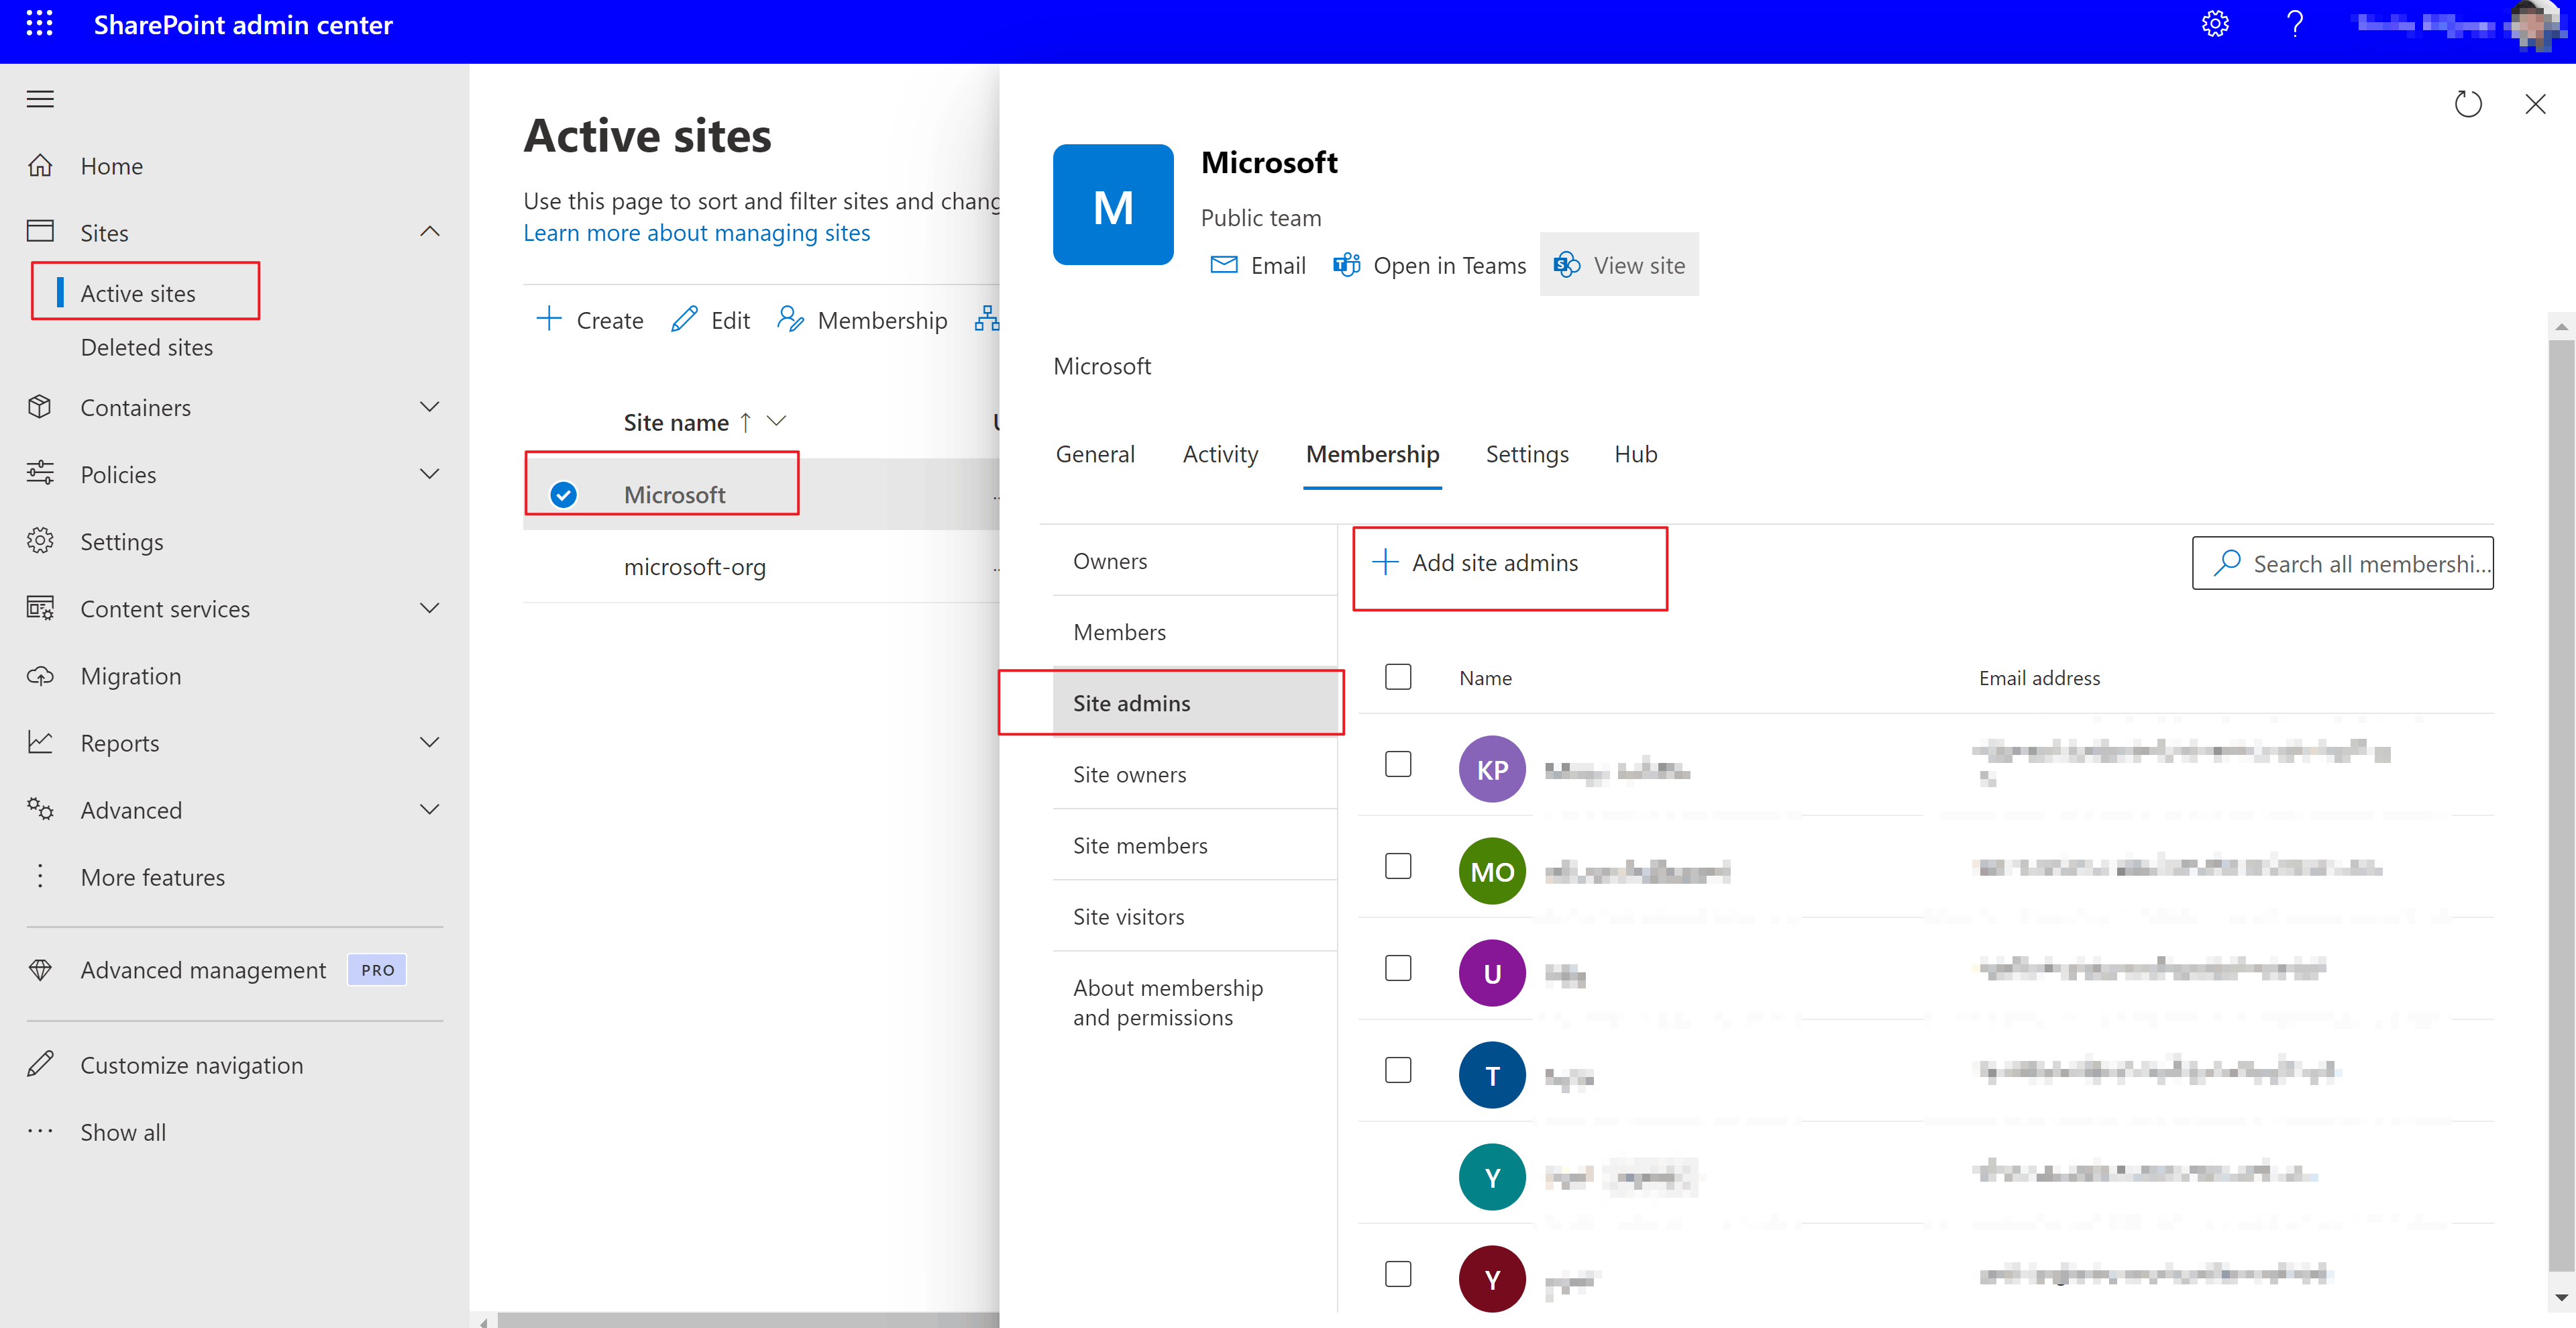Click the Create plus icon
2576x1328 pixels.
tap(548, 319)
